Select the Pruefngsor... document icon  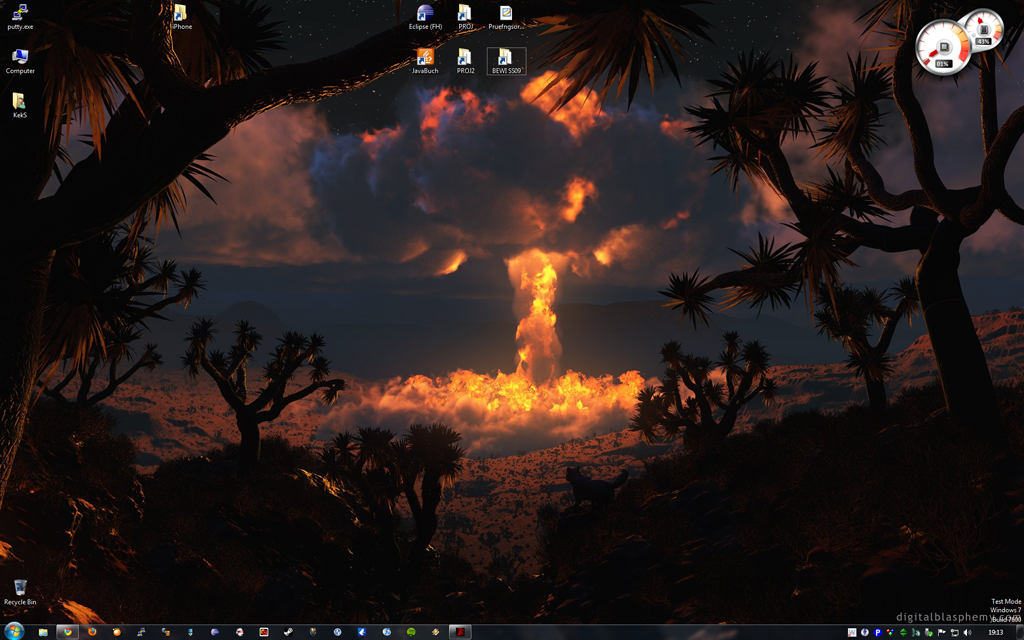pos(506,15)
